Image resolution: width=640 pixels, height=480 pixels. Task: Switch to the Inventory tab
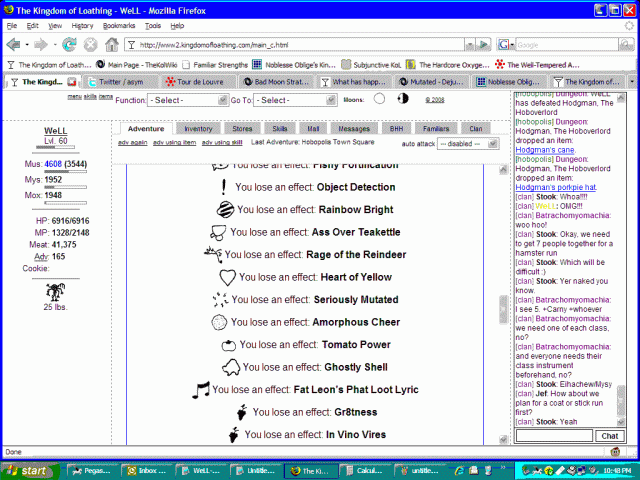(x=197, y=129)
